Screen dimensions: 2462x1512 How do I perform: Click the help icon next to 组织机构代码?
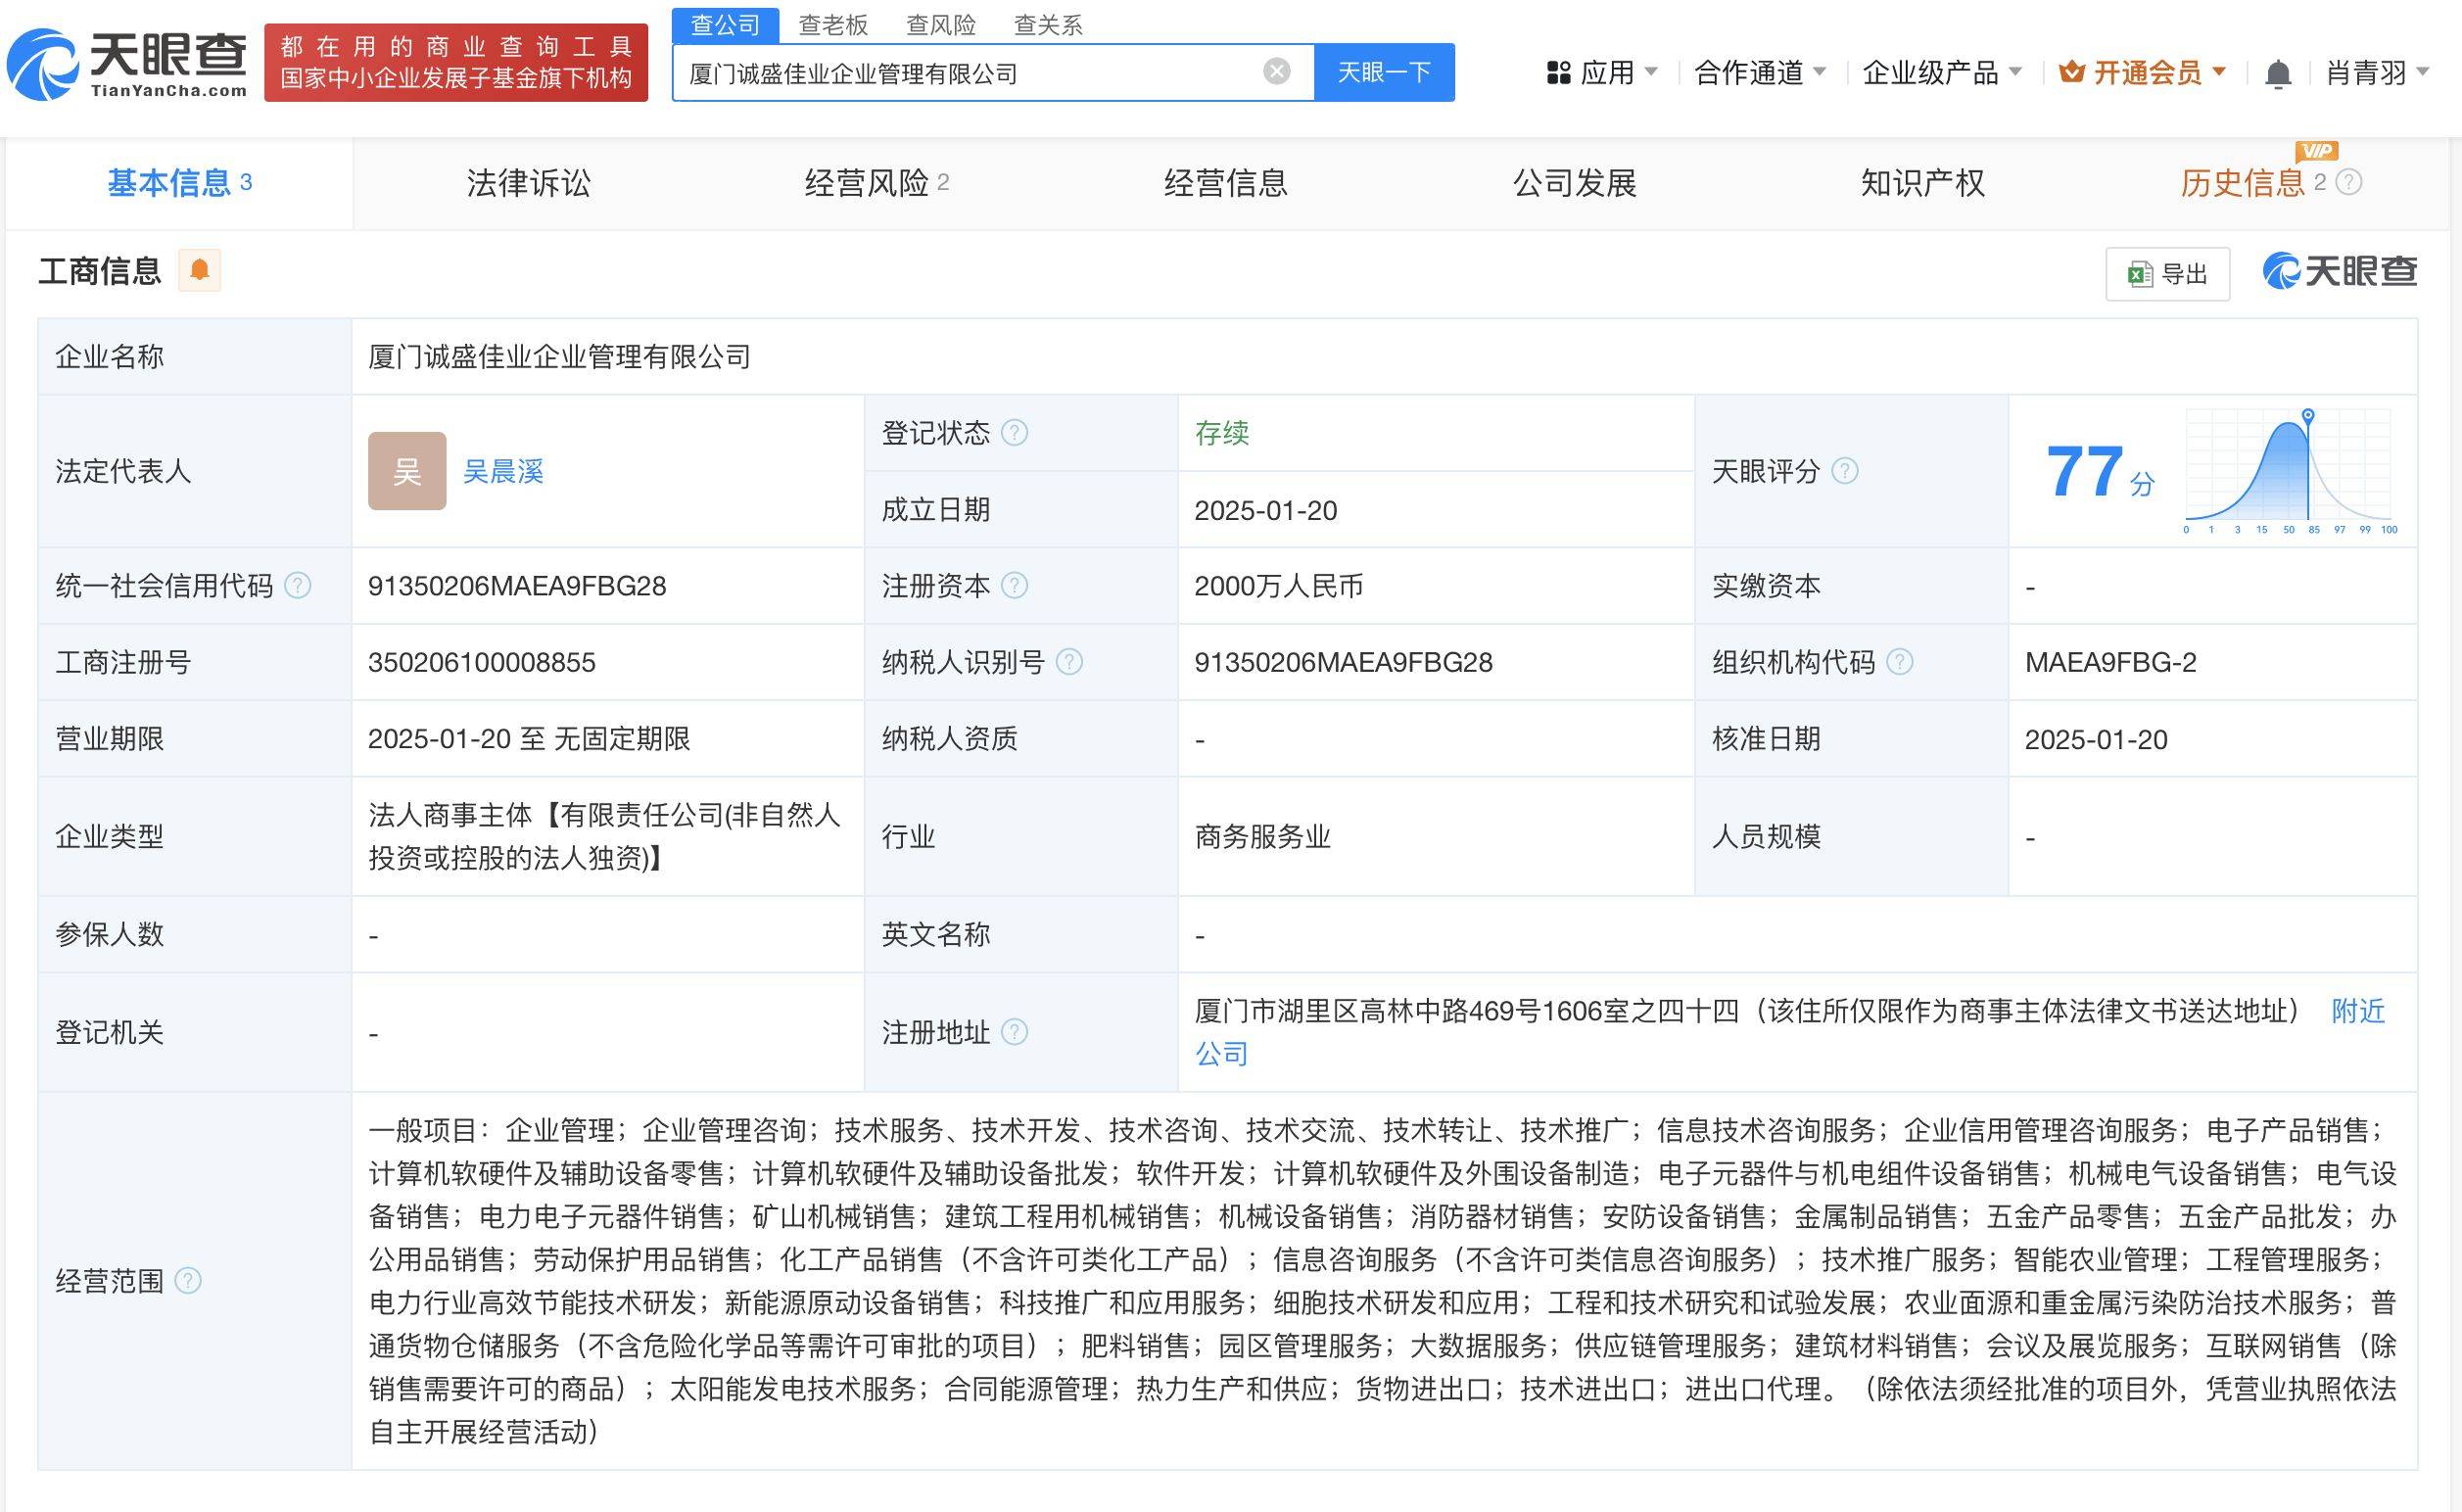tap(1899, 662)
